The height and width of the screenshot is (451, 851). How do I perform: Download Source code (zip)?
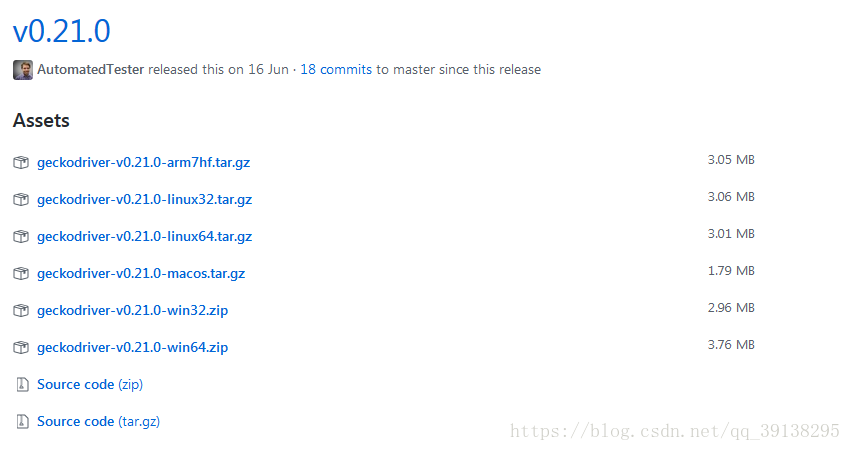pos(90,384)
